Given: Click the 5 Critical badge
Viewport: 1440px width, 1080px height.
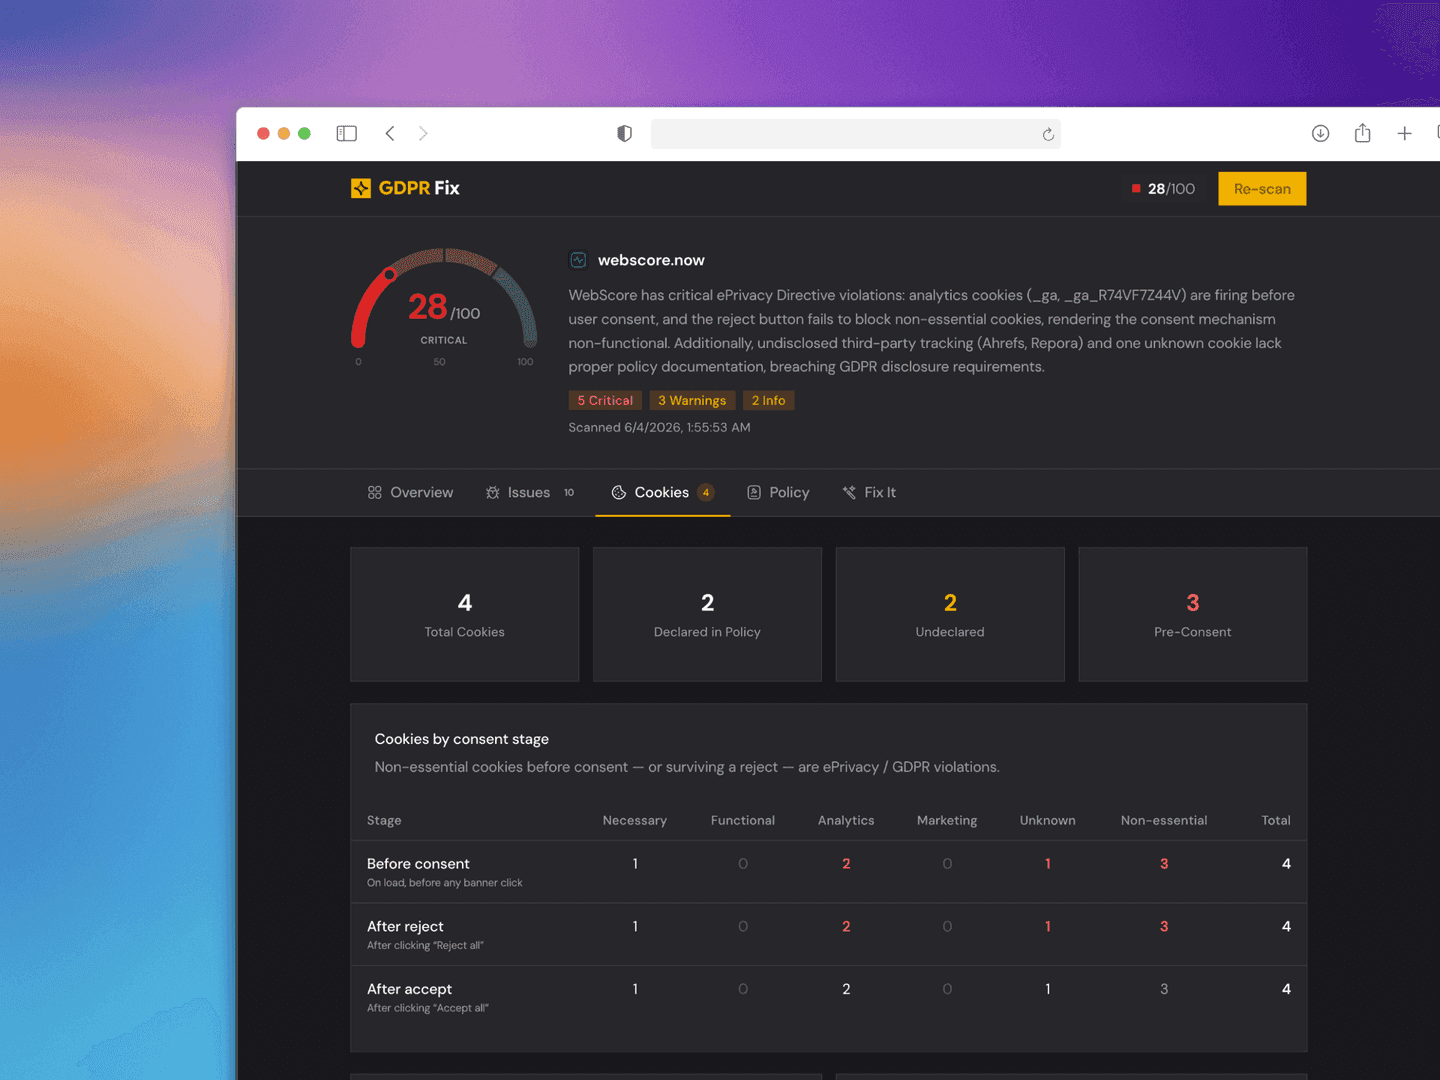Looking at the screenshot, I should pos(605,400).
